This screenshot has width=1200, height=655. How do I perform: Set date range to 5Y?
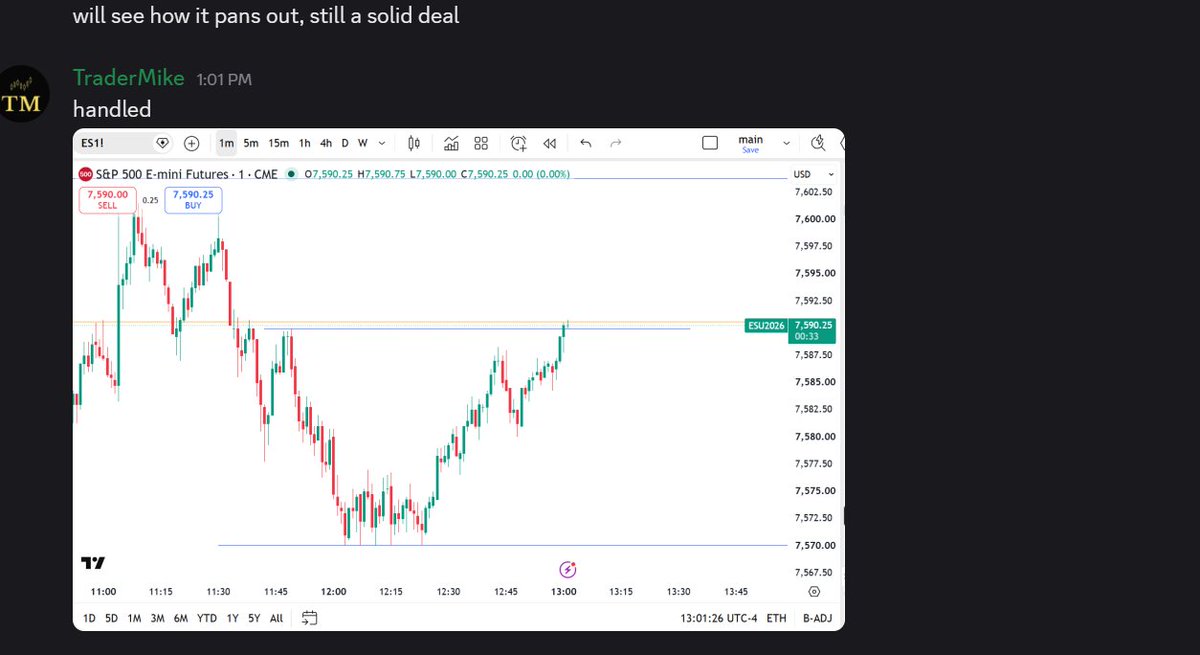click(x=254, y=618)
